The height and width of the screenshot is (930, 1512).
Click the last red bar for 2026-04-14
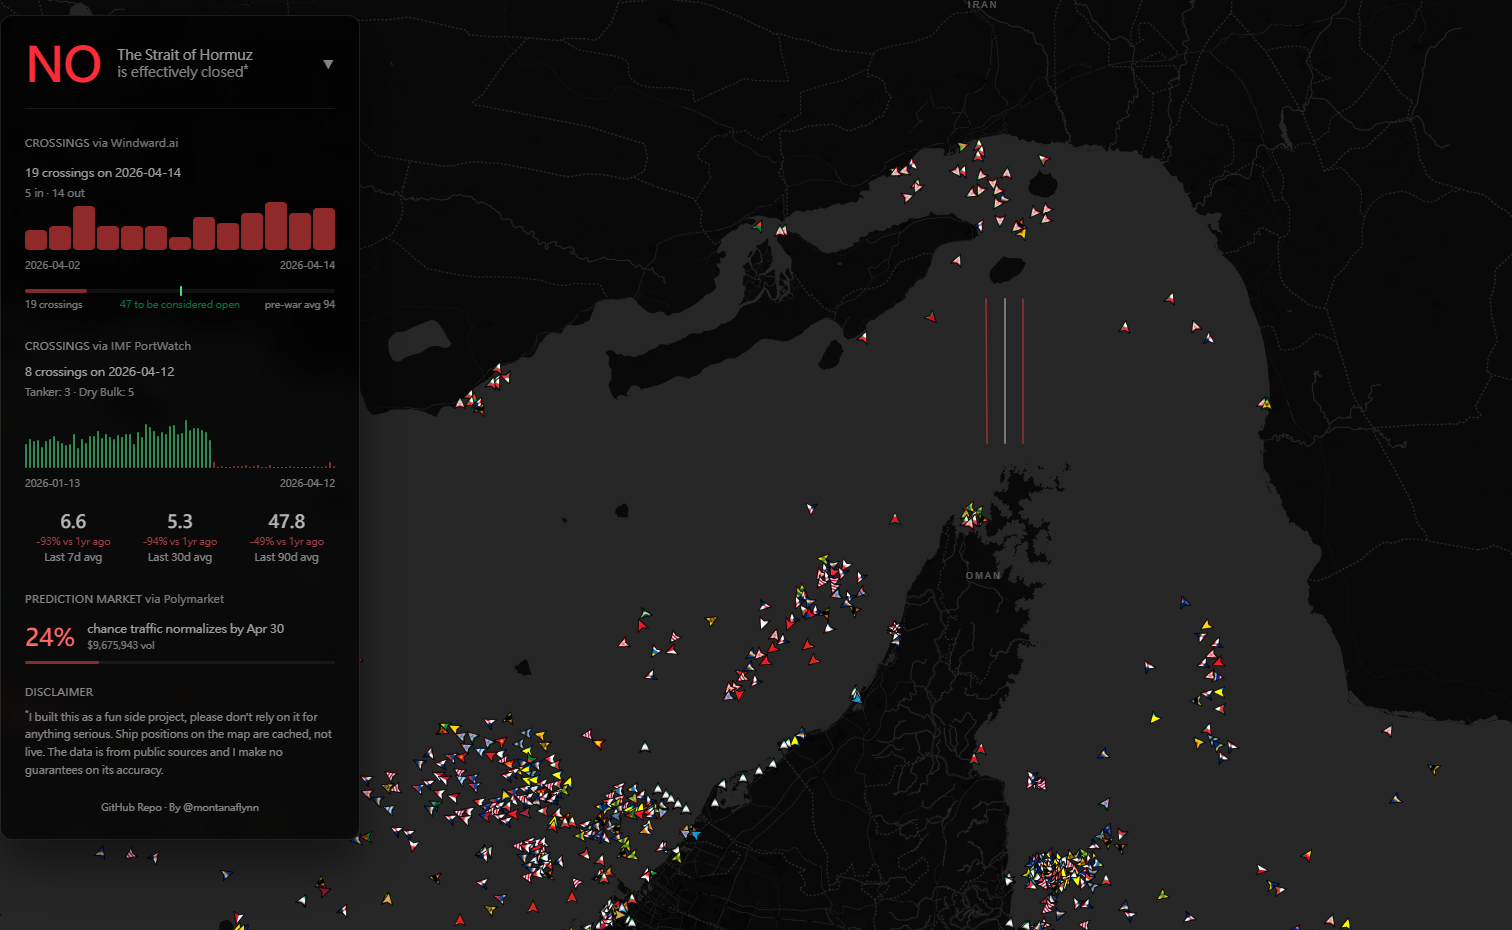click(x=324, y=229)
